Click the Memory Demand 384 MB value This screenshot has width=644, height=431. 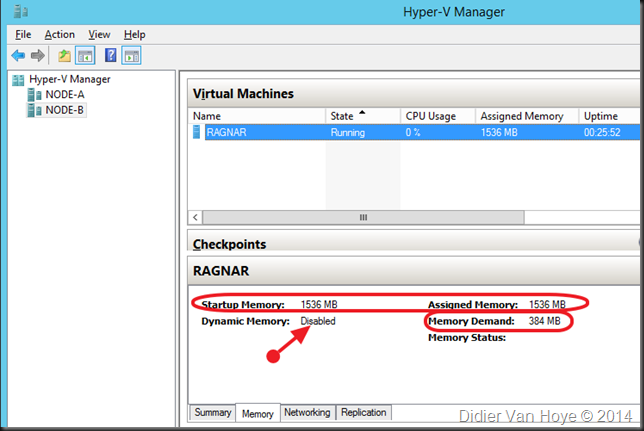coord(545,321)
